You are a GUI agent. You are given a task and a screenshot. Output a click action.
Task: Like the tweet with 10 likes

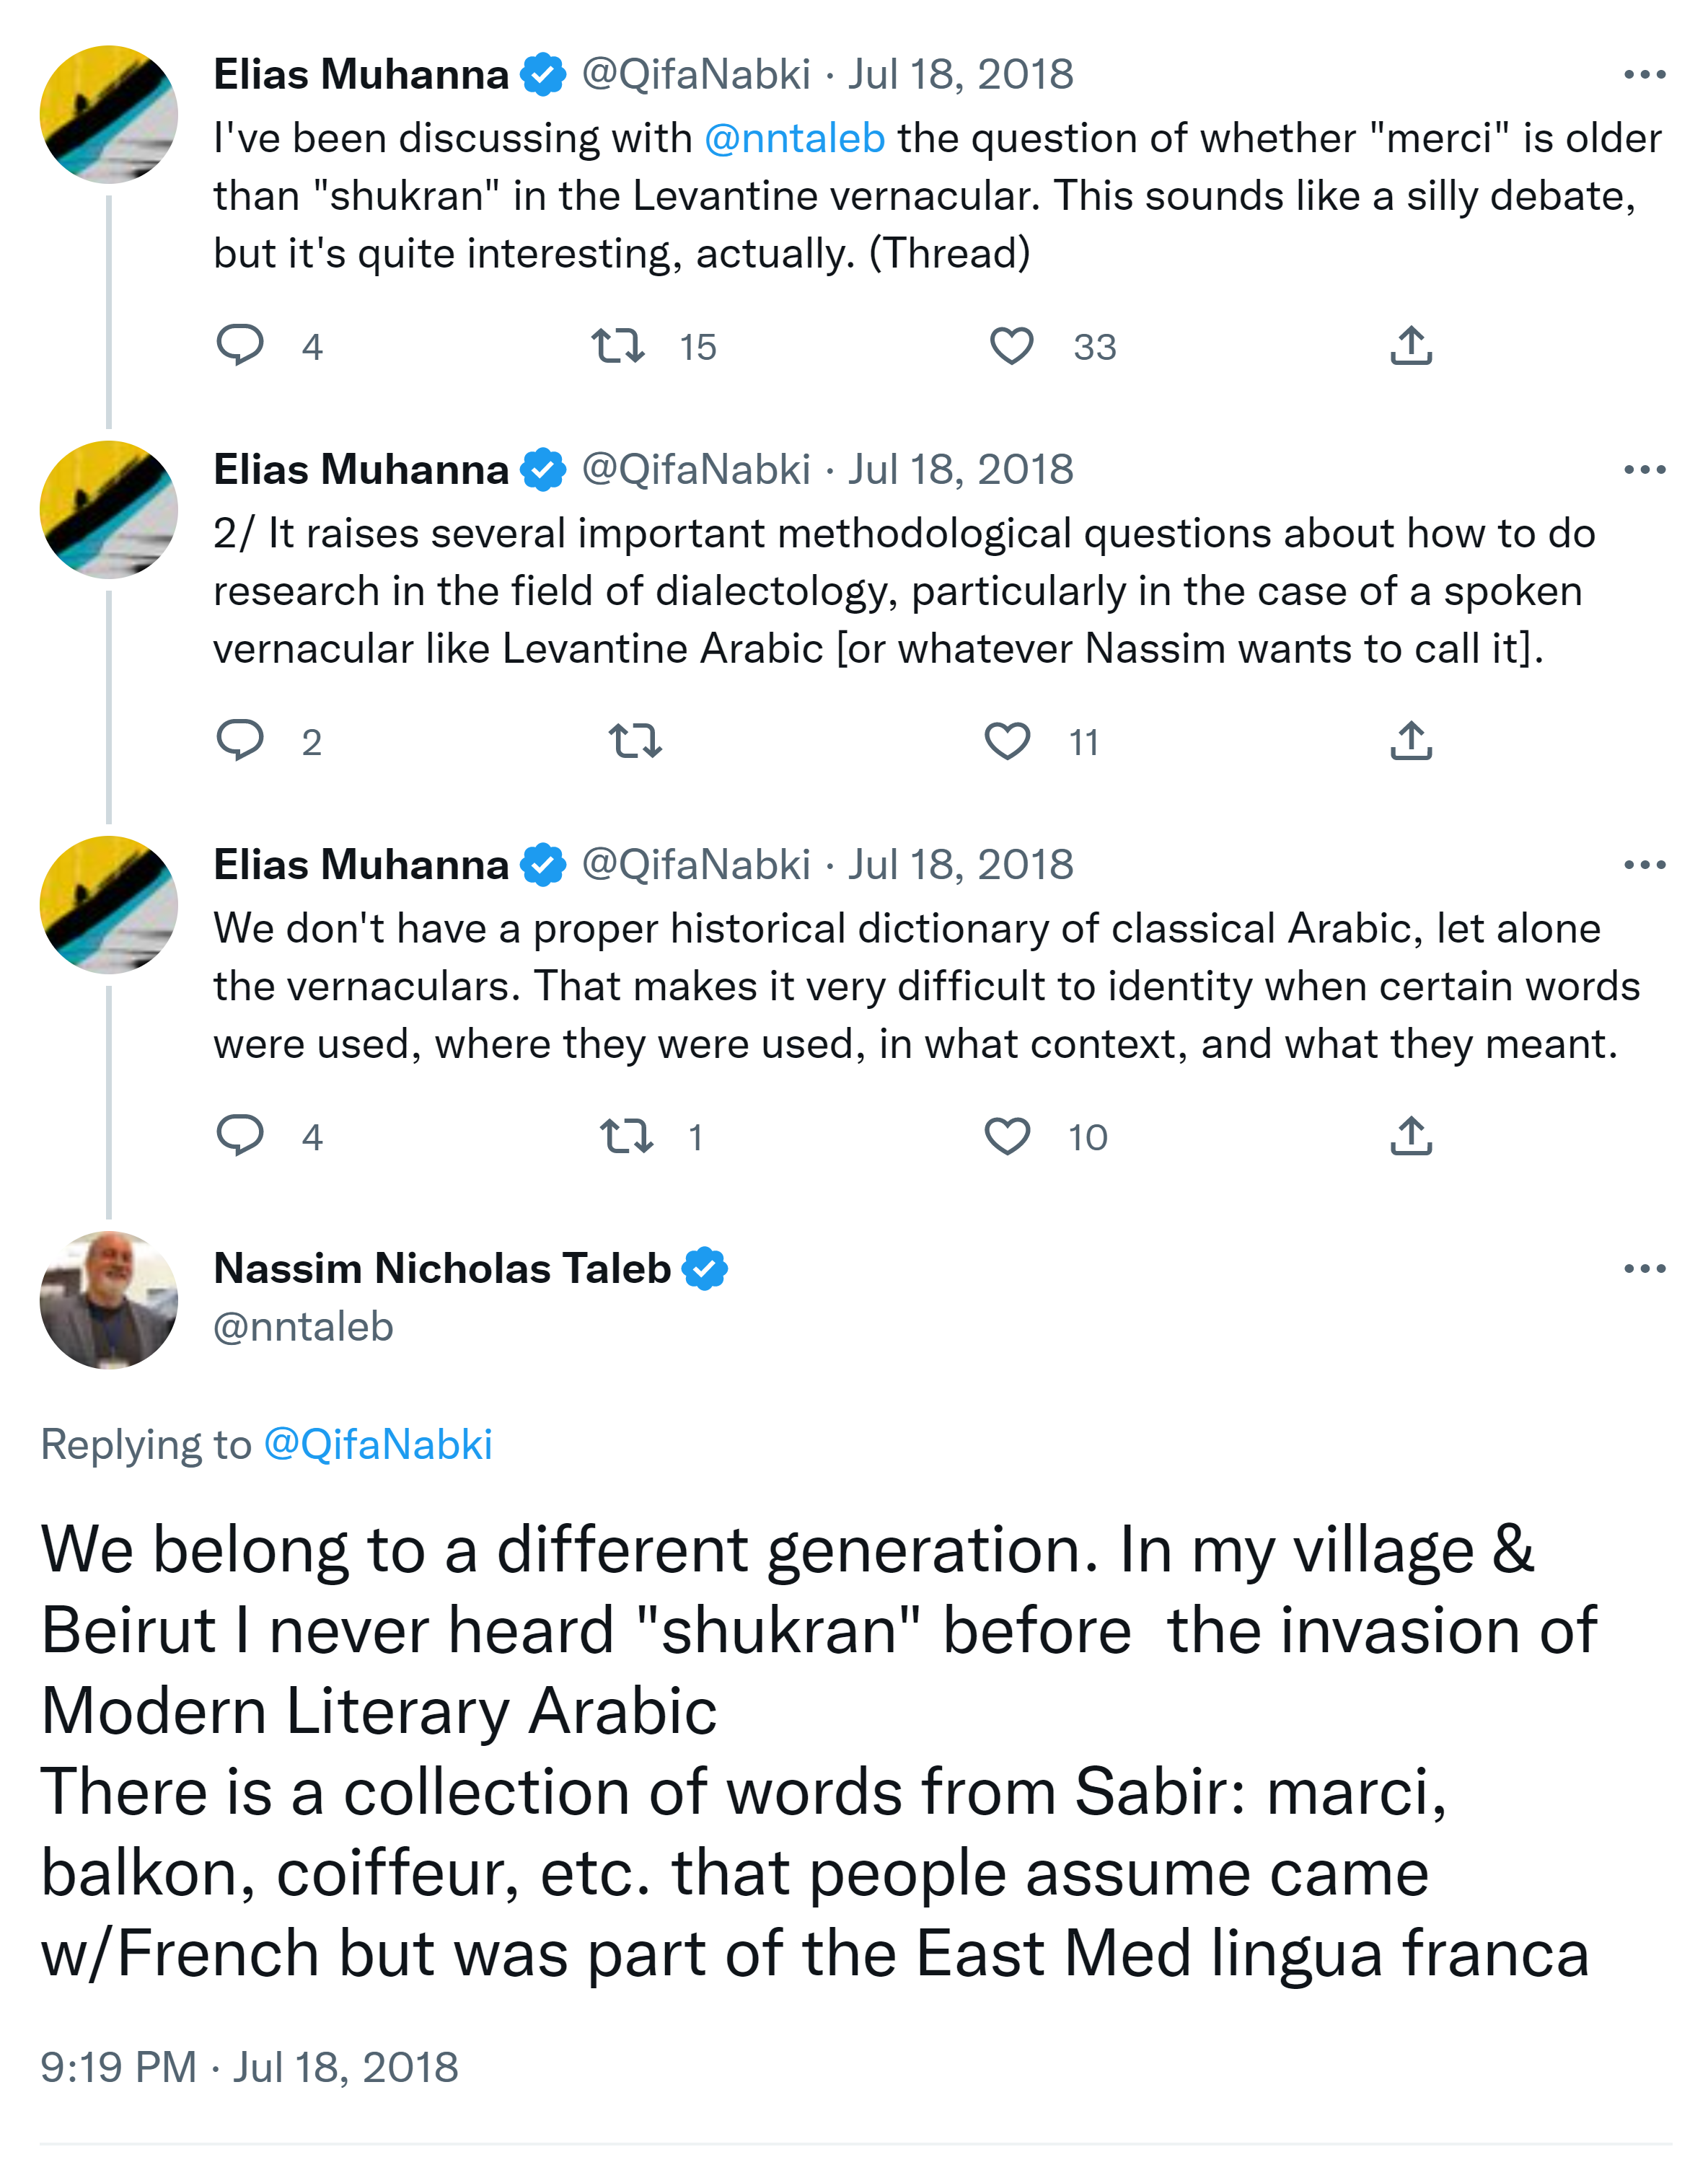1007,1135
